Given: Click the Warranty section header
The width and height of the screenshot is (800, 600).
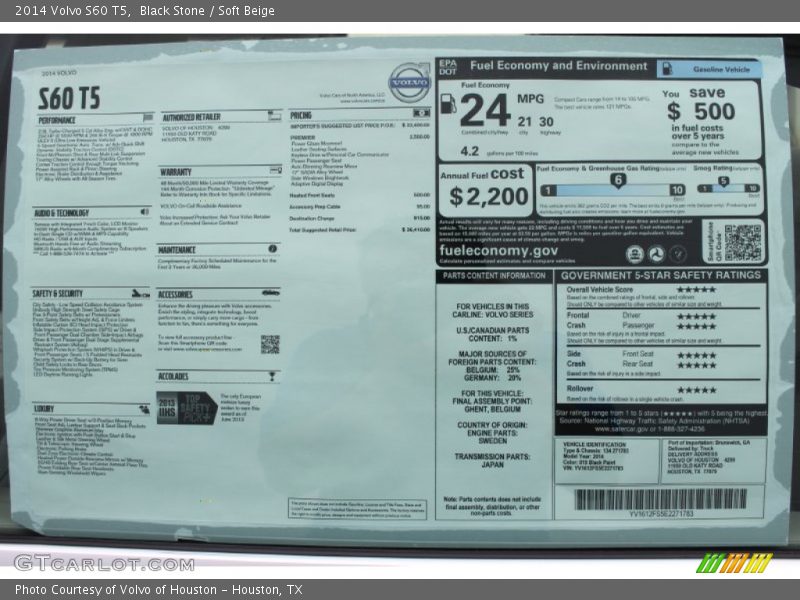Looking at the screenshot, I should 176,172.
